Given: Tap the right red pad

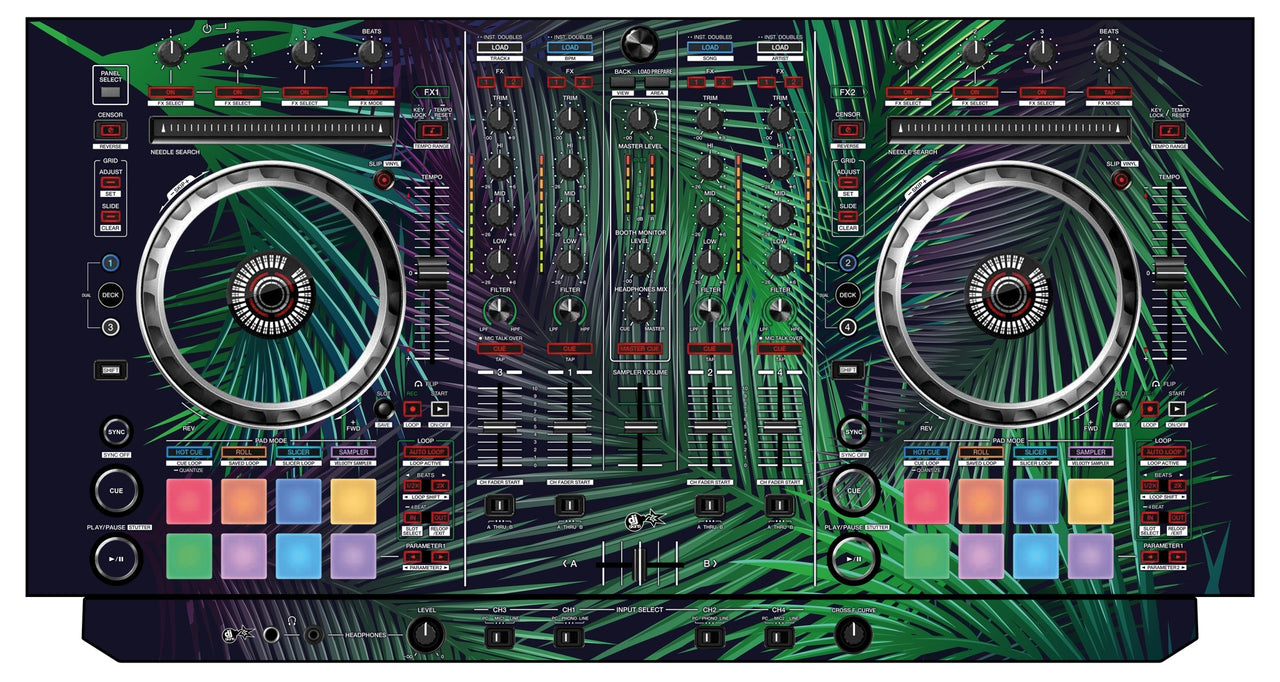Looking at the screenshot, I should tap(927, 502).
